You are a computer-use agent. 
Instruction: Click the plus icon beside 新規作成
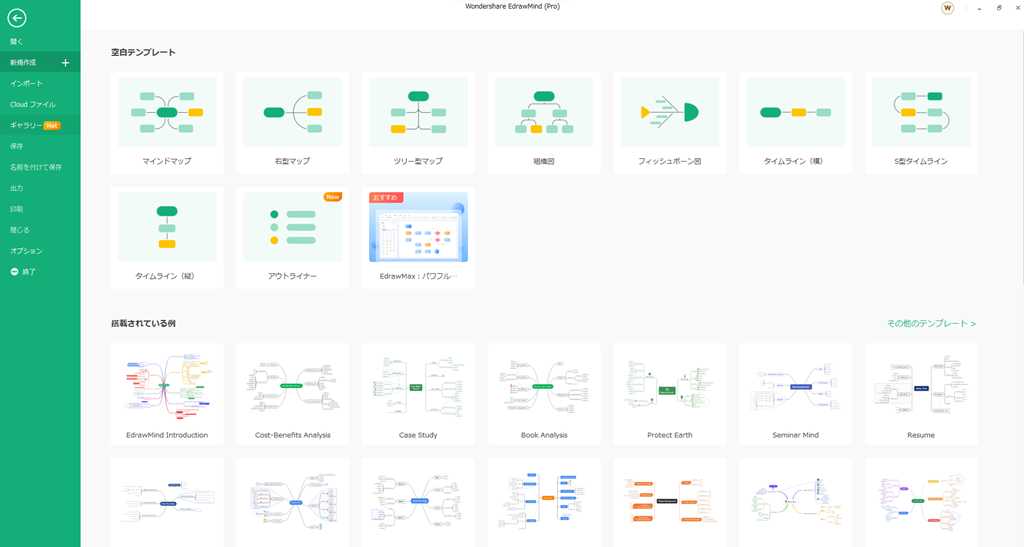[x=65, y=63]
